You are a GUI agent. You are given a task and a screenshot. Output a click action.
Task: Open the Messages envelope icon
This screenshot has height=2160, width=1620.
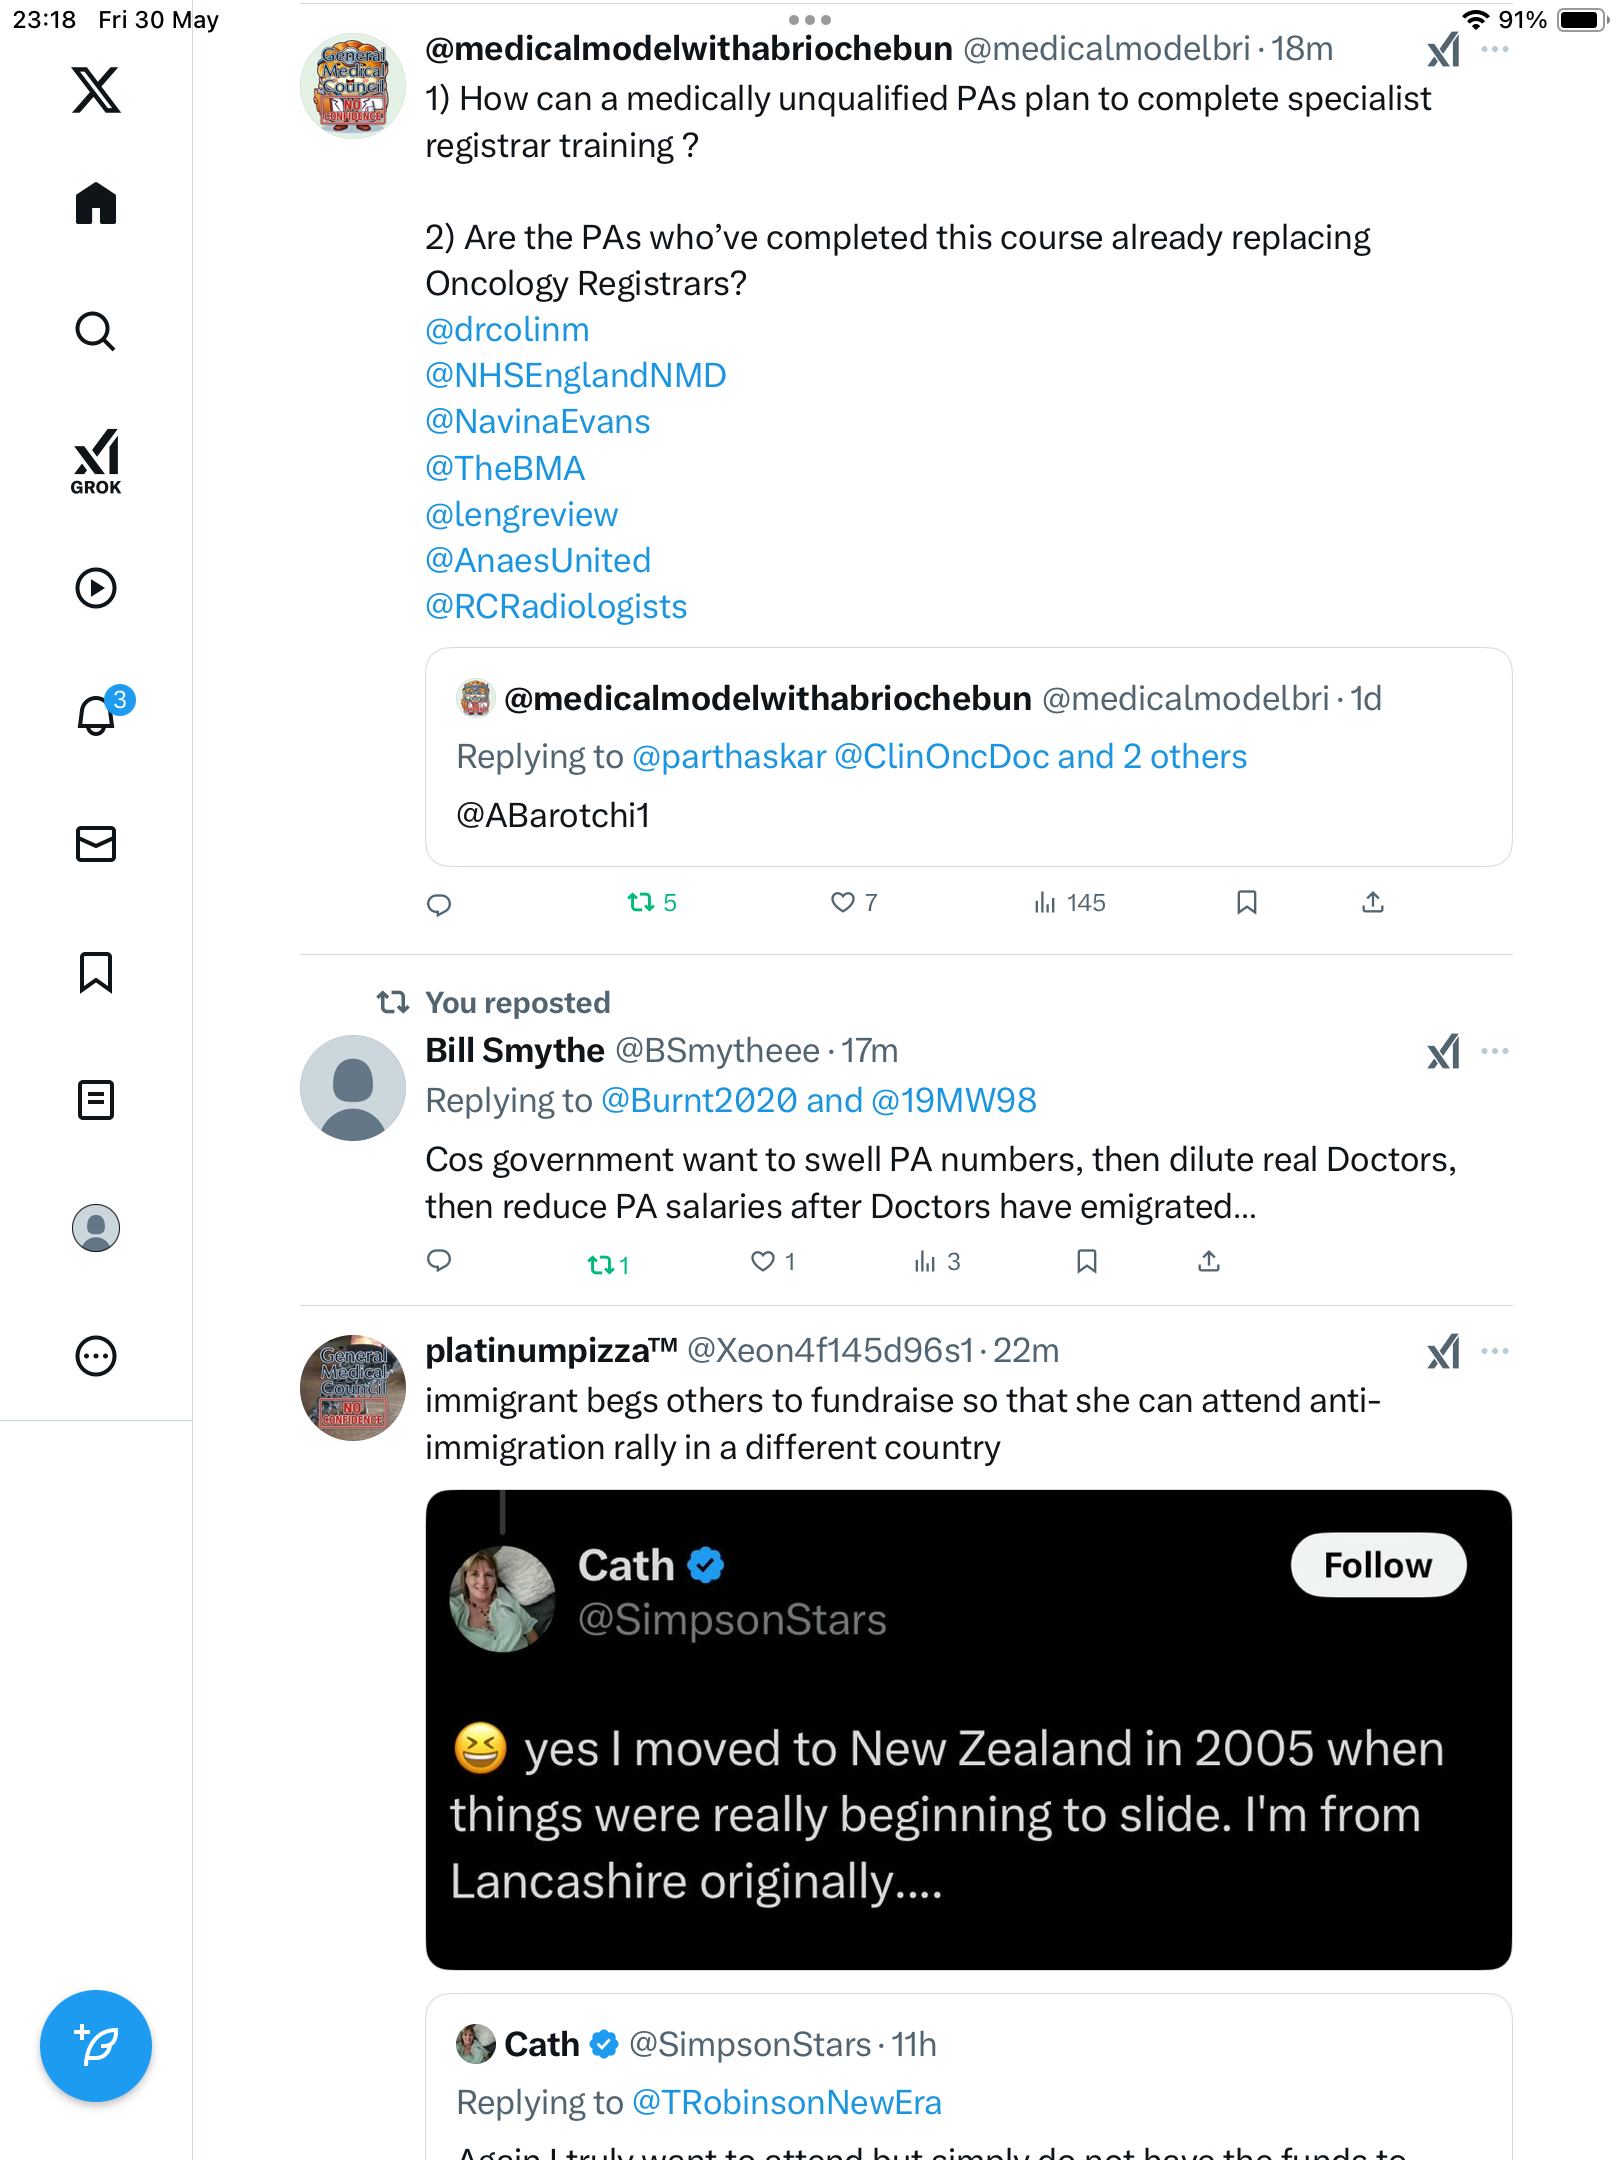coord(96,844)
